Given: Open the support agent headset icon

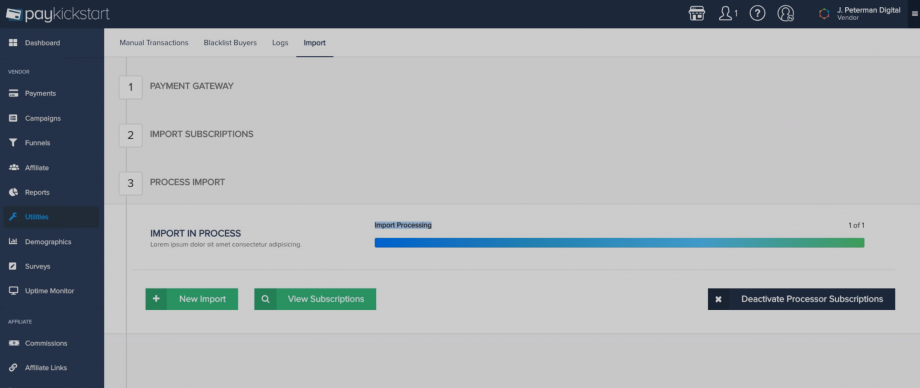Looking at the screenshot, I should point(786,14).
